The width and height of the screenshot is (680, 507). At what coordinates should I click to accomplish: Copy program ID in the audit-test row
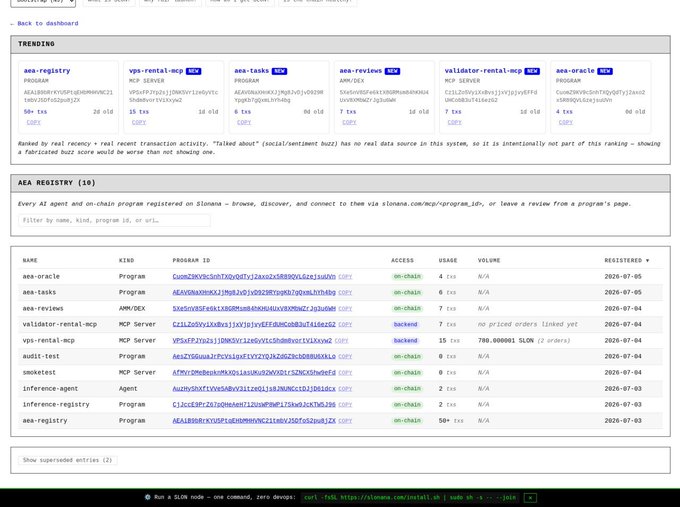click(x=345, y=357)
